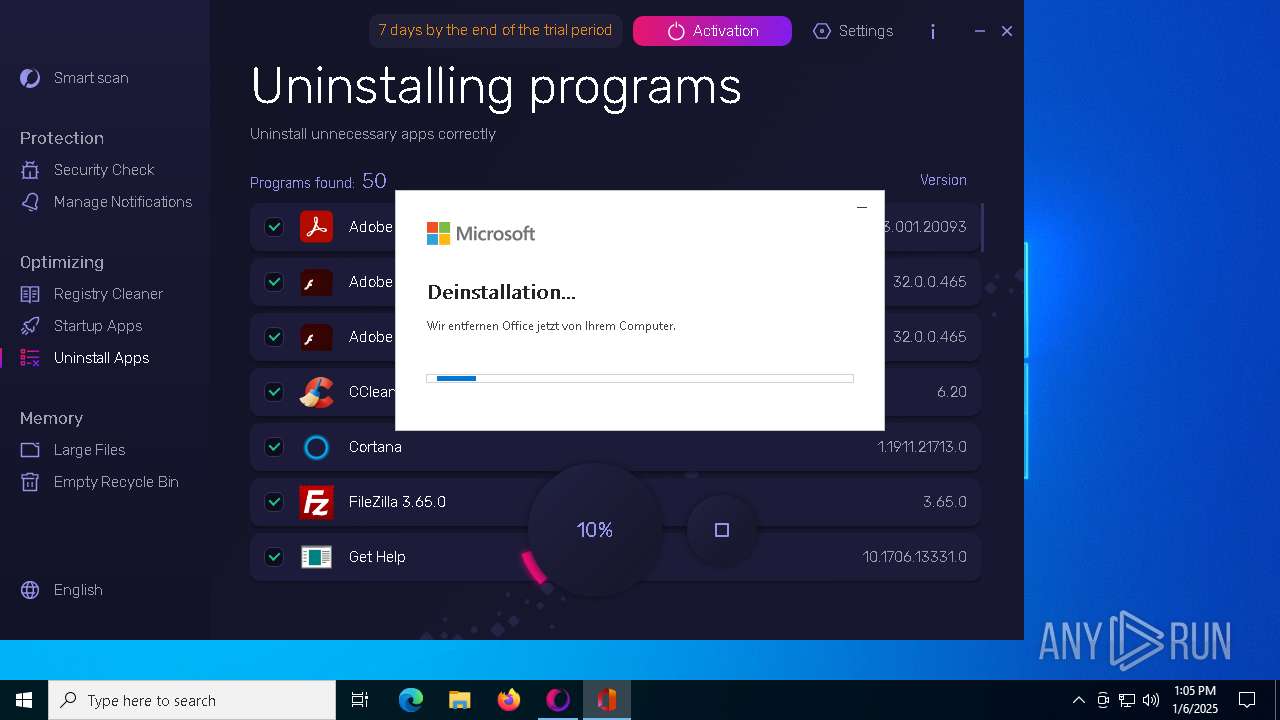Uncheck the second Adobe Flash row checkbox

click(274, 337)
